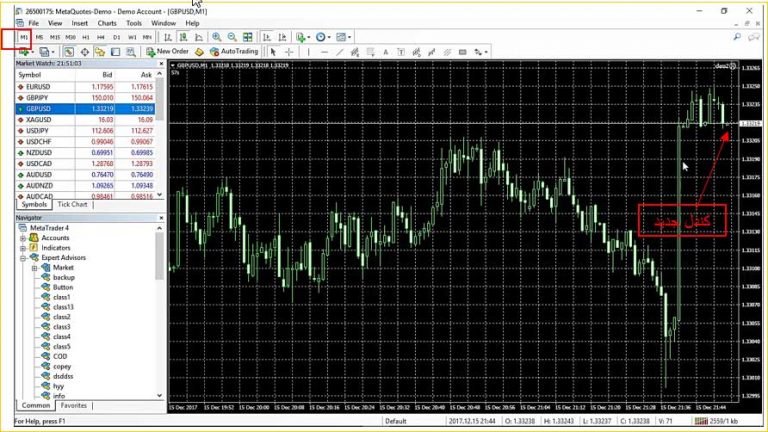Screen dimensions: 768x432
Task: Toggle Chart Shift icon
Action: click(282, 37)
